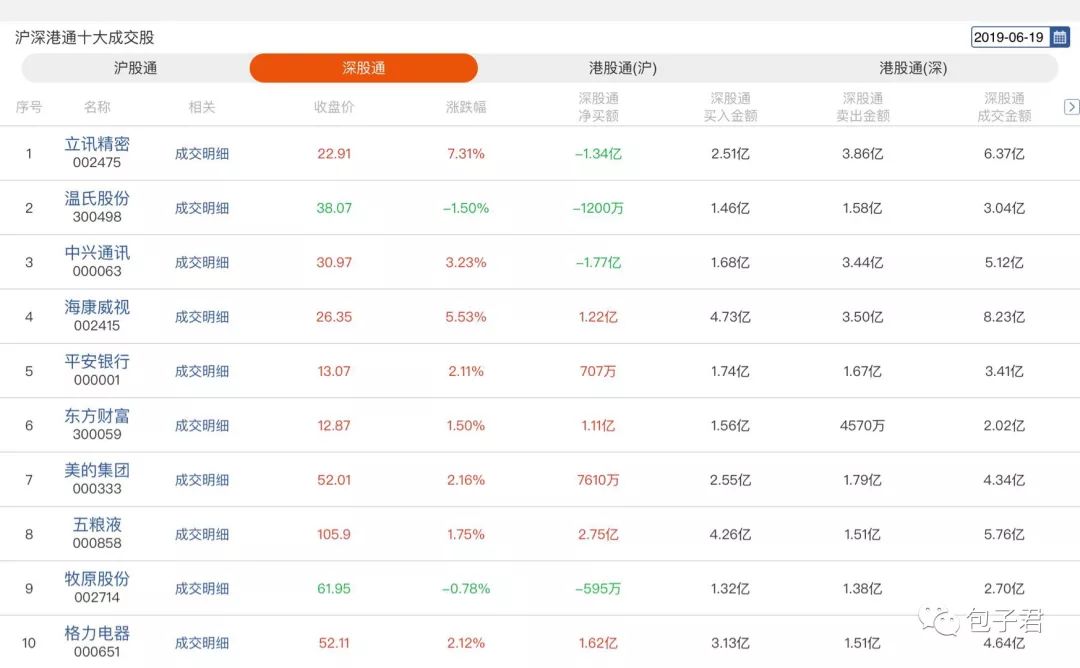Switch to the 沪股通 tab

click(x=136, y=68)
